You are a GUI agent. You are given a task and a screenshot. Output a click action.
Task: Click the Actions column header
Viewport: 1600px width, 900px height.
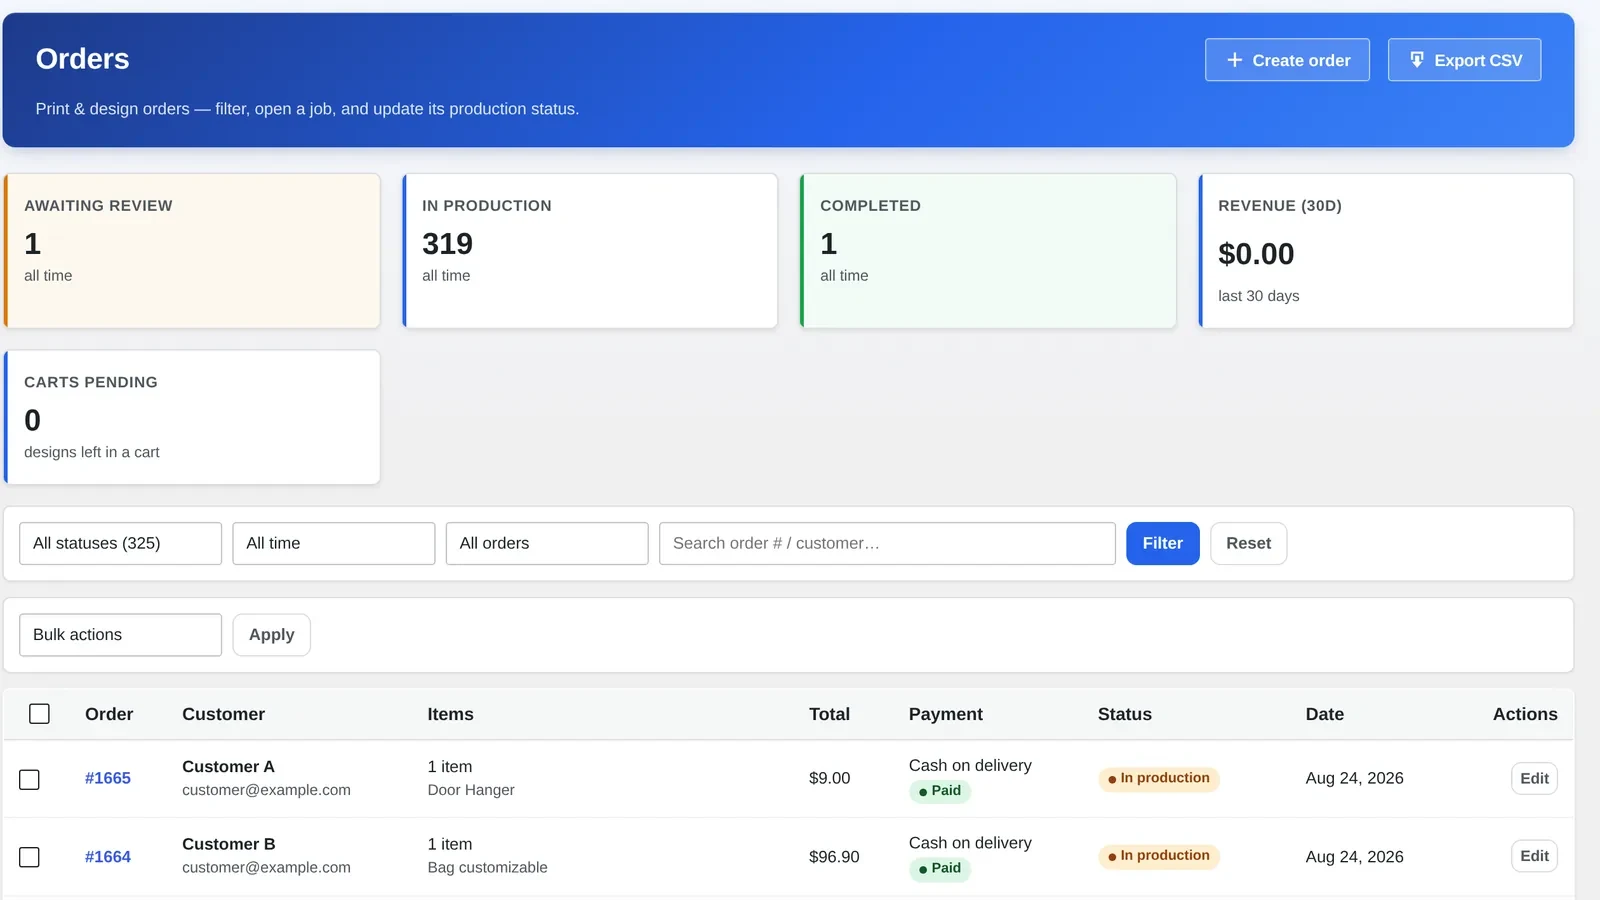click(1525, 714)
